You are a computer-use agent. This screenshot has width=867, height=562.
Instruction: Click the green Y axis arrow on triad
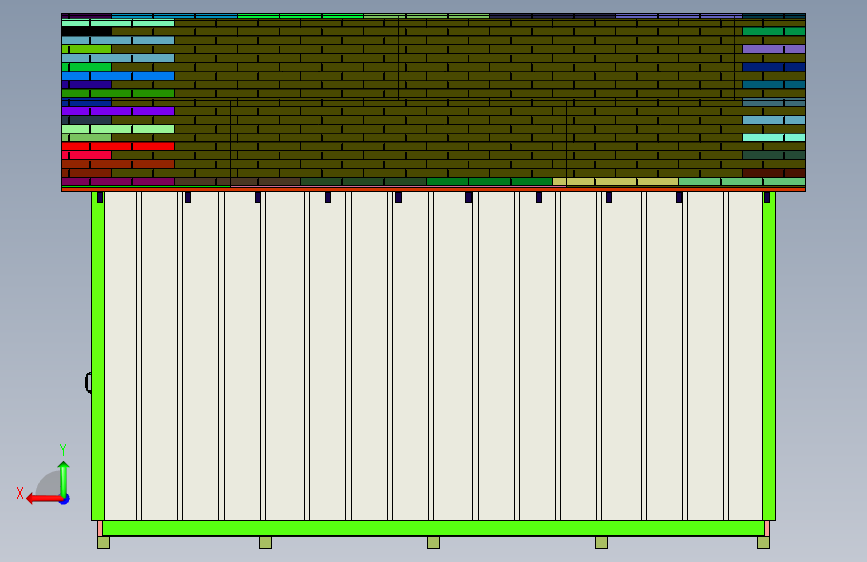point(64,478)
